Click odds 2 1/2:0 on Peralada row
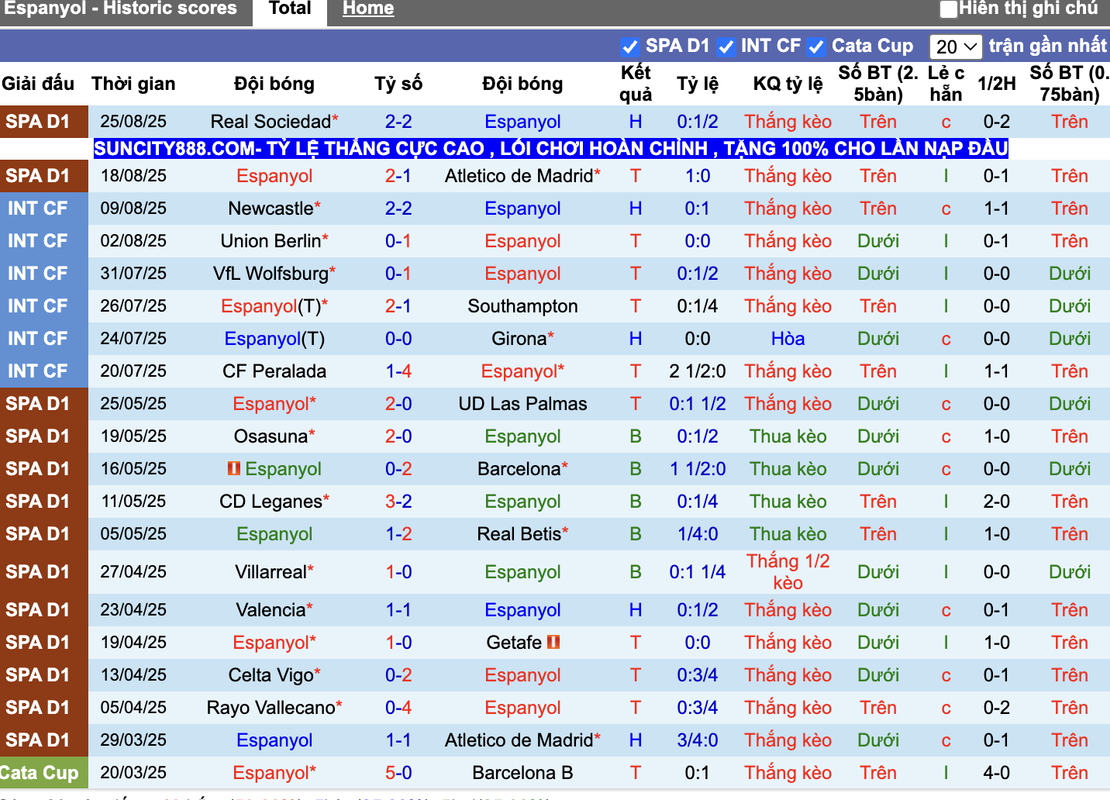This screenshot has width=1110, height=800. pos(697,371)
